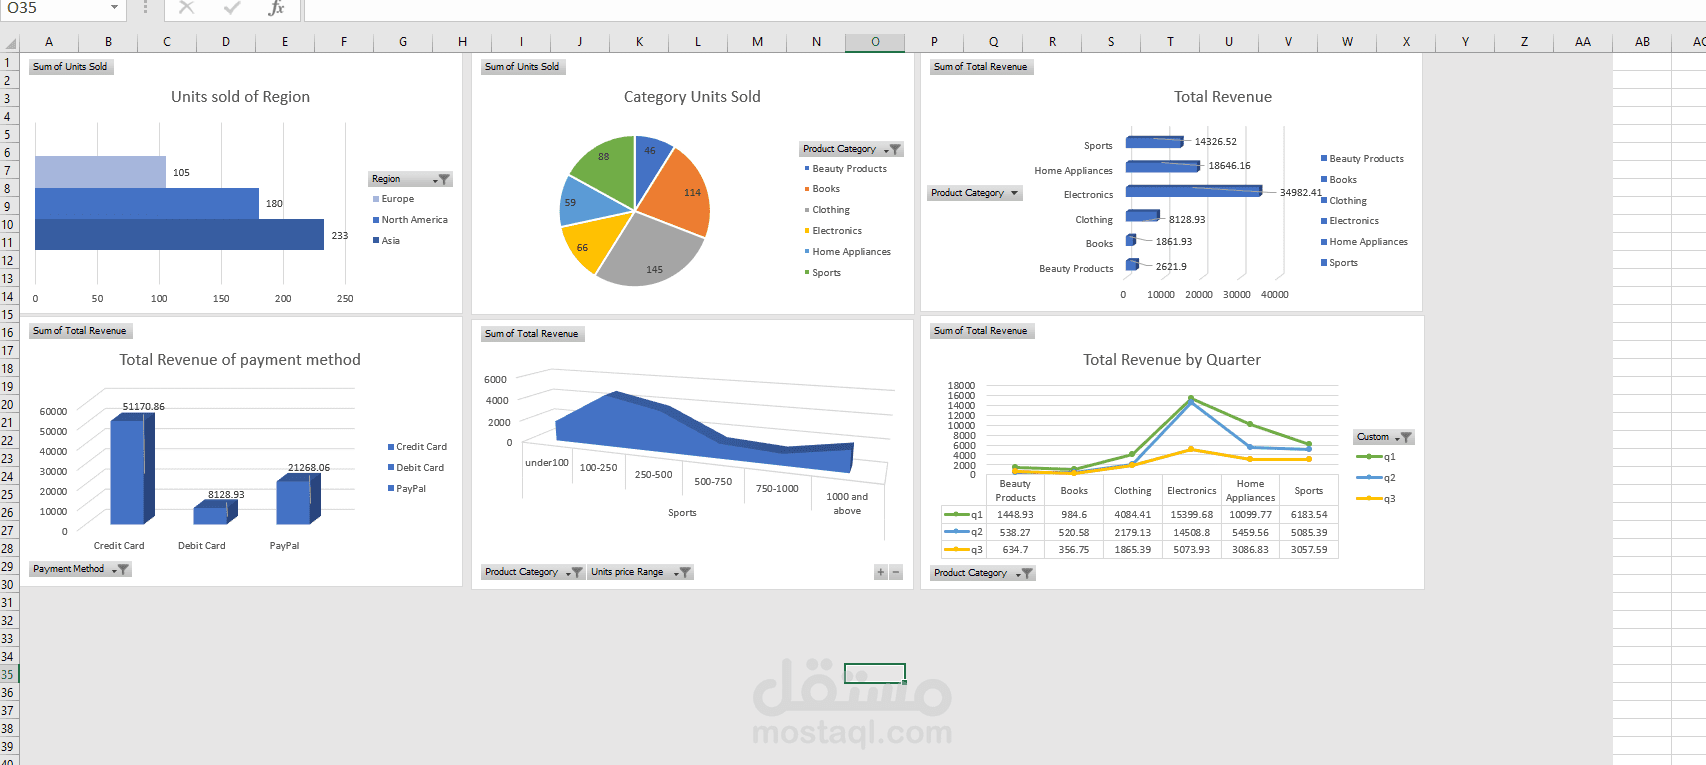Click the Total Revenue chart title
Viewport: 1706px width, 765px height.
1223,97
